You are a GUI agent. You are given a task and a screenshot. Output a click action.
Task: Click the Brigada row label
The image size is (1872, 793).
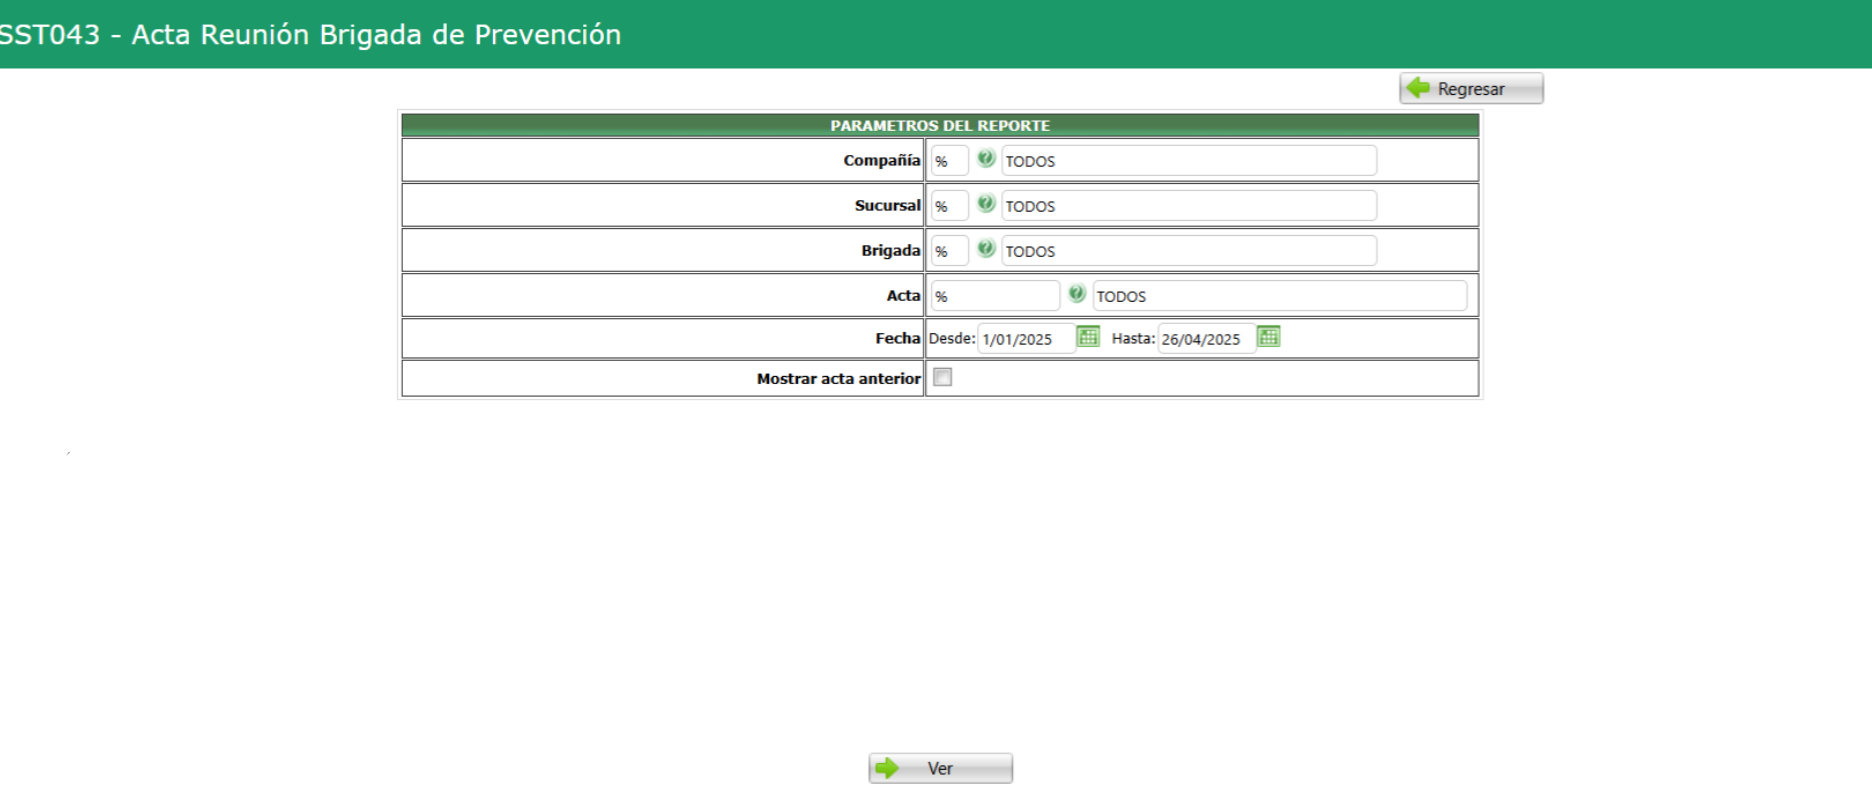[x=890, y=250]
